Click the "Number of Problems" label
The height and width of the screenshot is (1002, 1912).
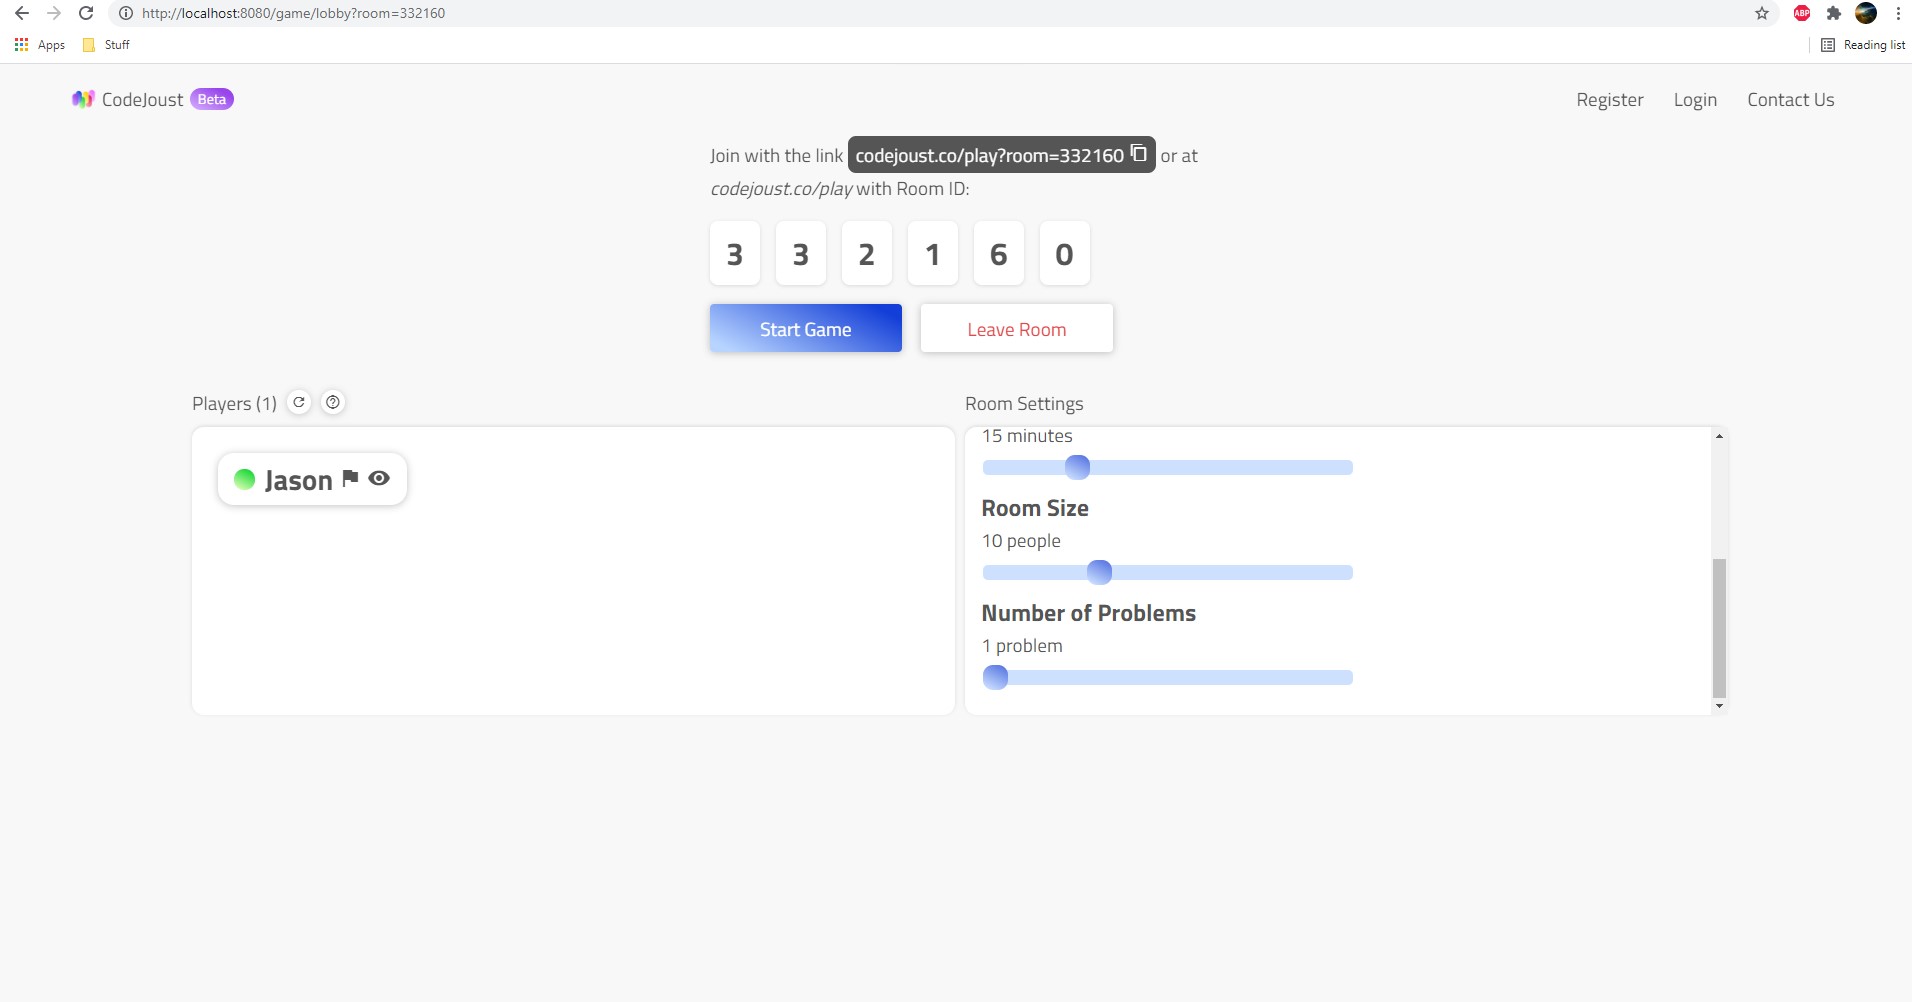[x=1088, y=613]
